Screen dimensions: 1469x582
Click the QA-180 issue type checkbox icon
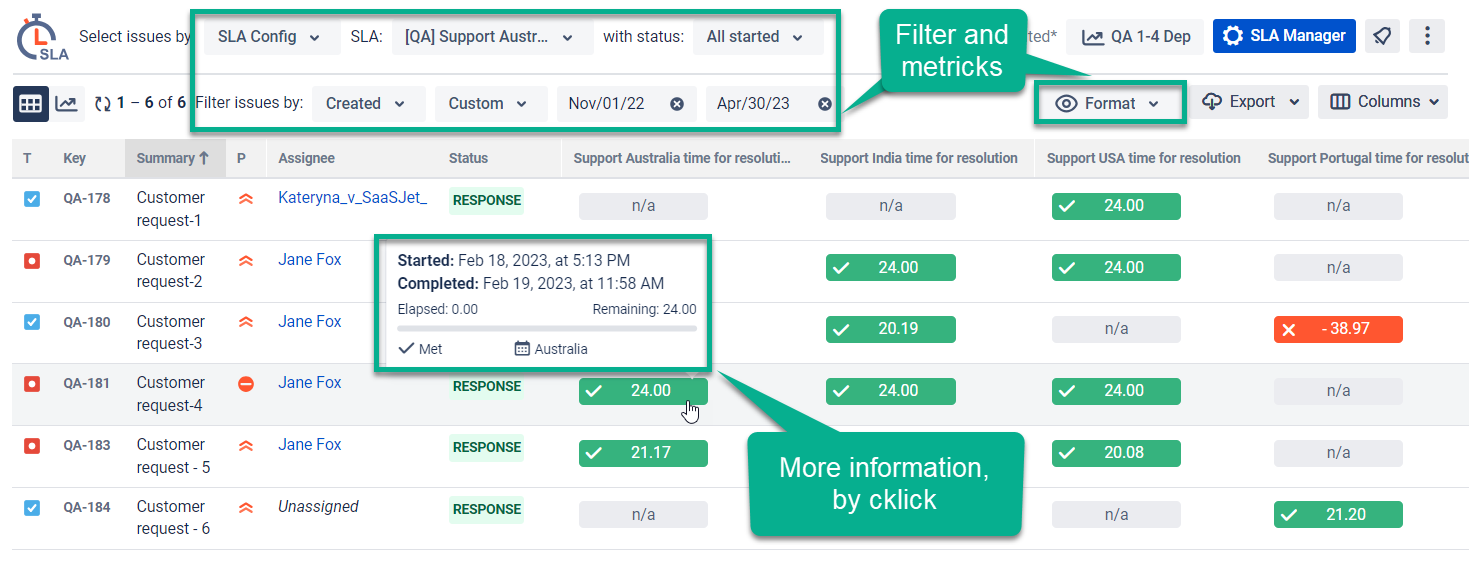(31, 322)
